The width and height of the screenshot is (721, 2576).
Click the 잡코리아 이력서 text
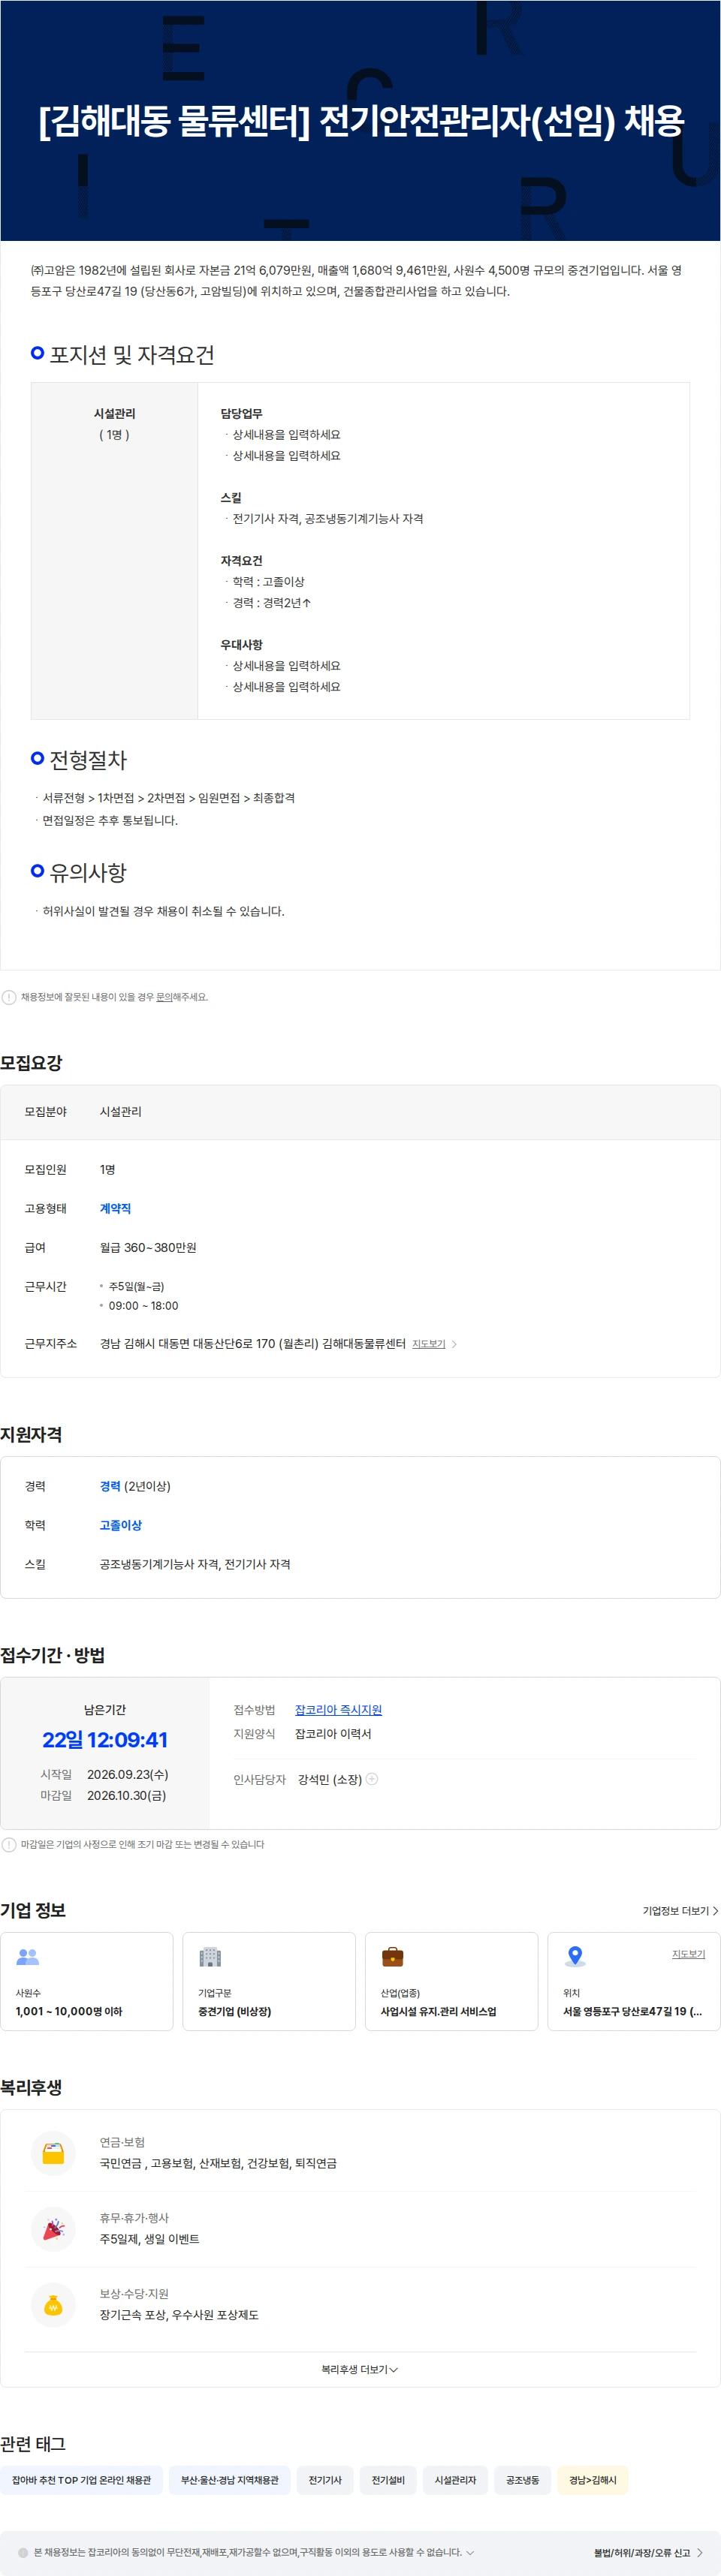coord(333,1734)
